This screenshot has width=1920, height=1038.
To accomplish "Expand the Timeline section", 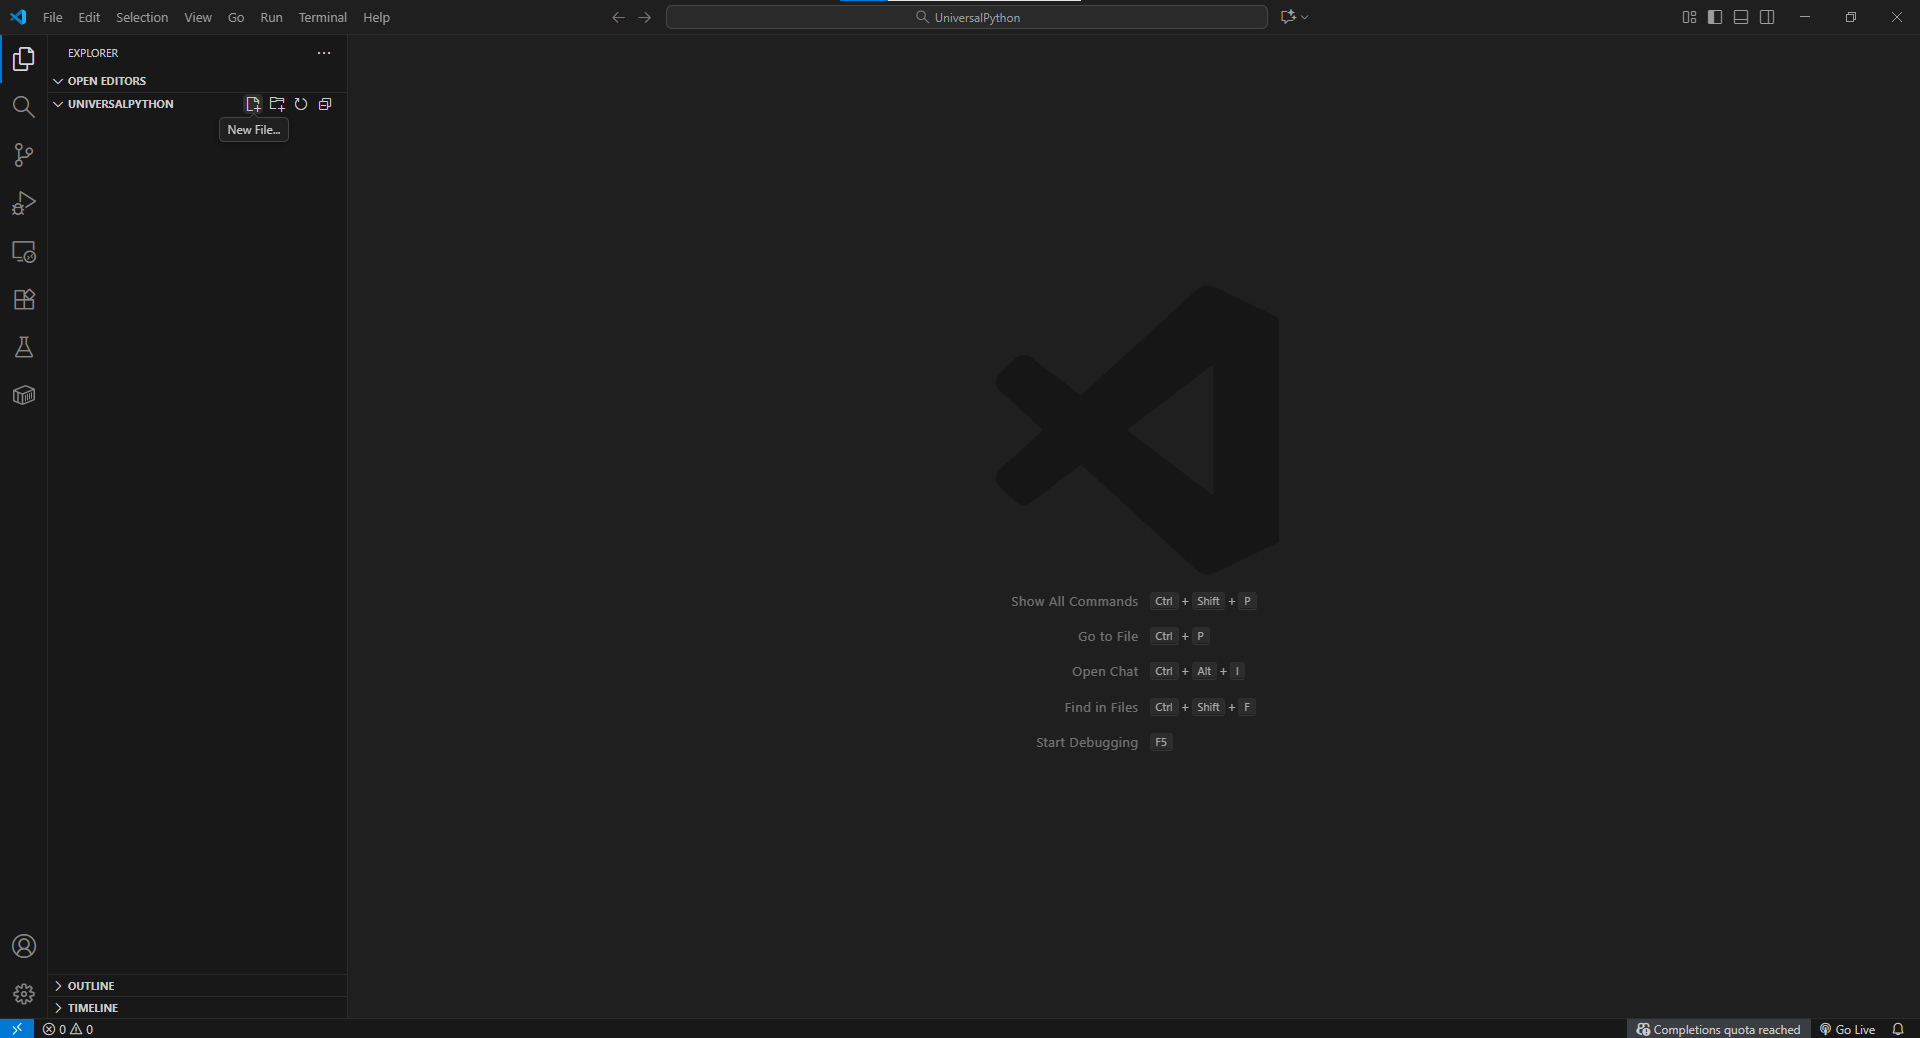I will (93, 1008).
